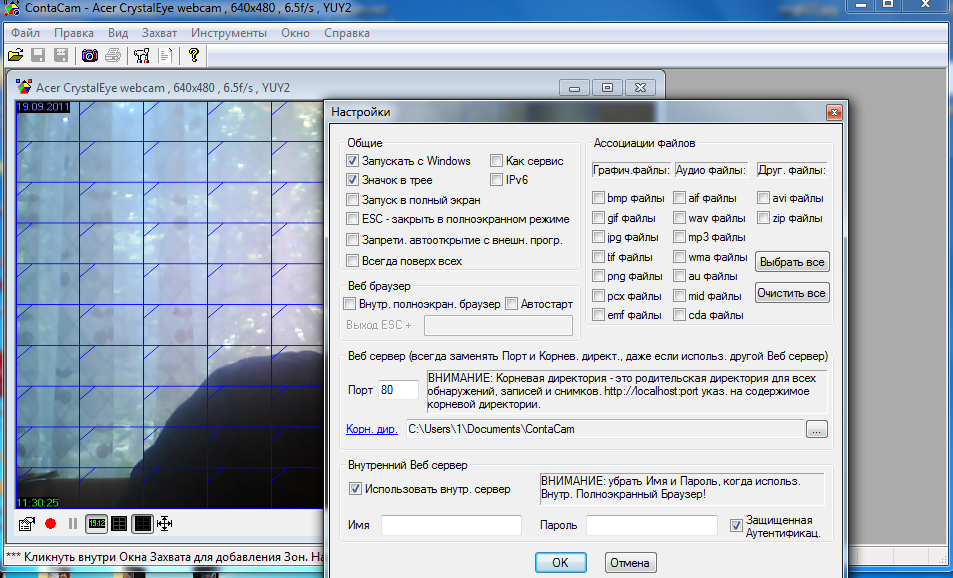The image size is (953, 578).
Task: Uncheck the Запускать с Windows checkbox
Action: 352,161
